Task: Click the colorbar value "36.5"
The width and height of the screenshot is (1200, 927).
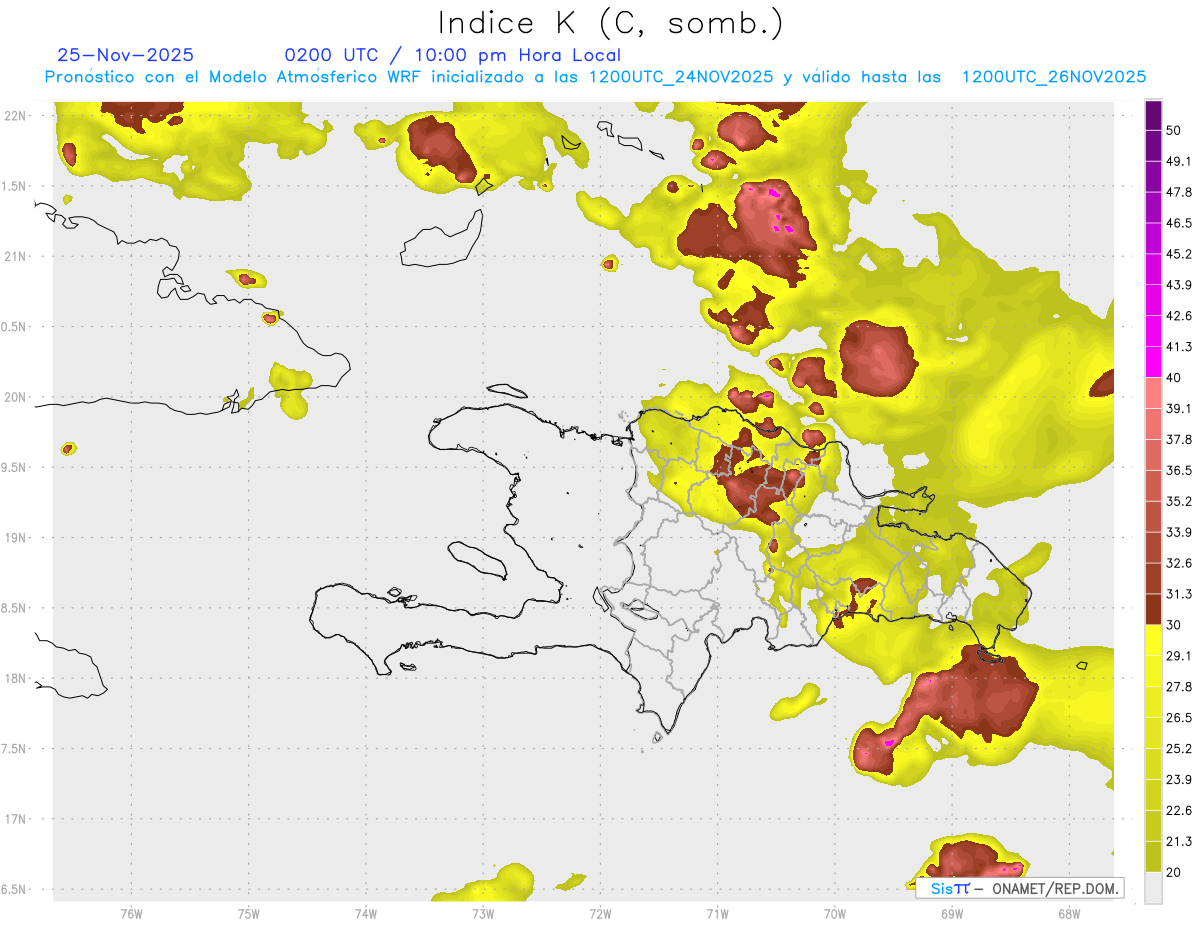Action: (1179, 471)
